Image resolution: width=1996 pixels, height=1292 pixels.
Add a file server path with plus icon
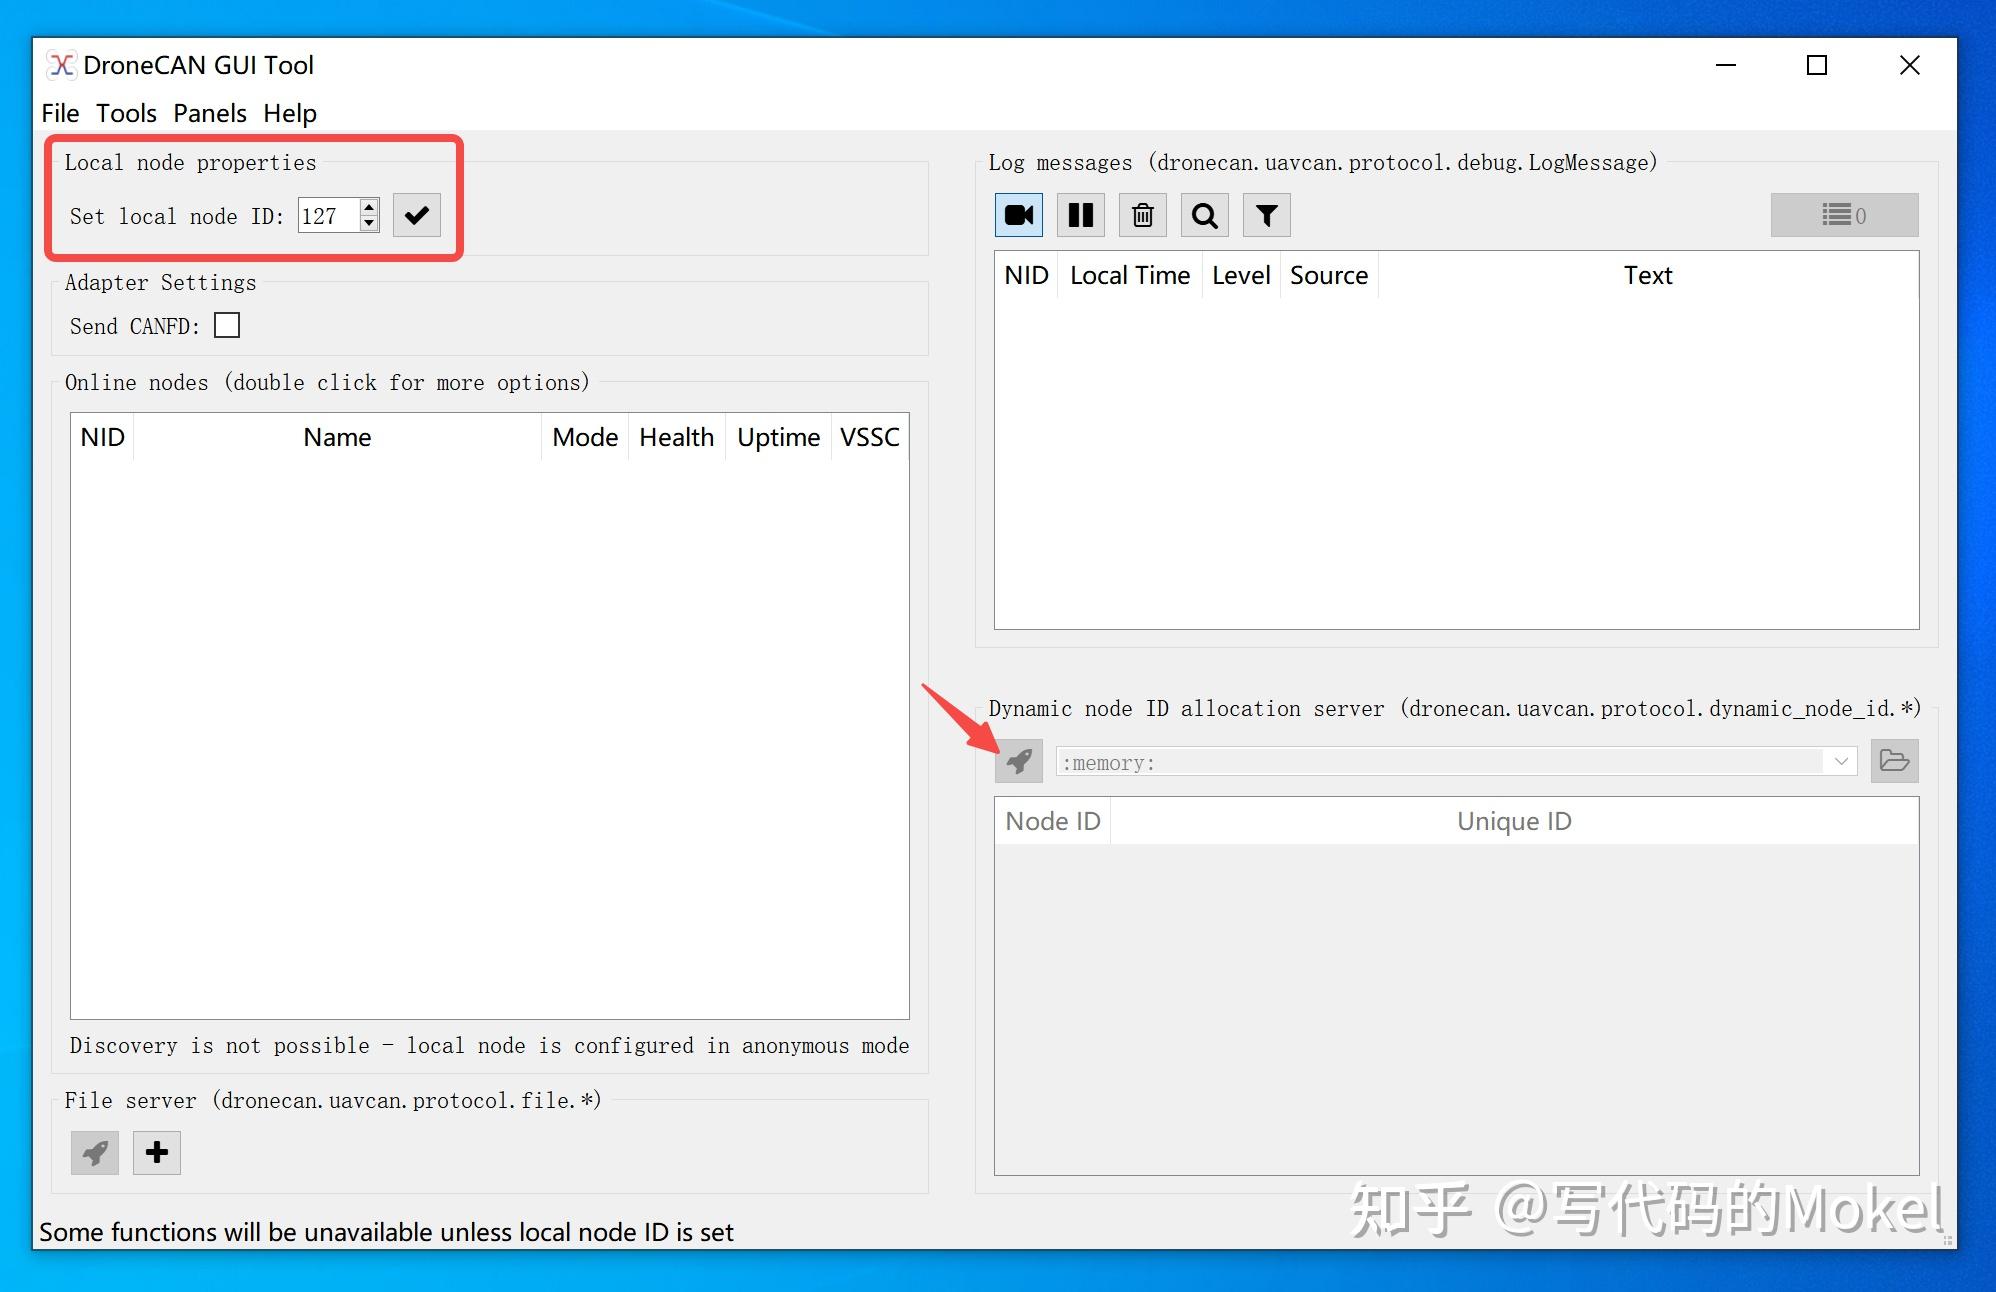pos(156,1152)
